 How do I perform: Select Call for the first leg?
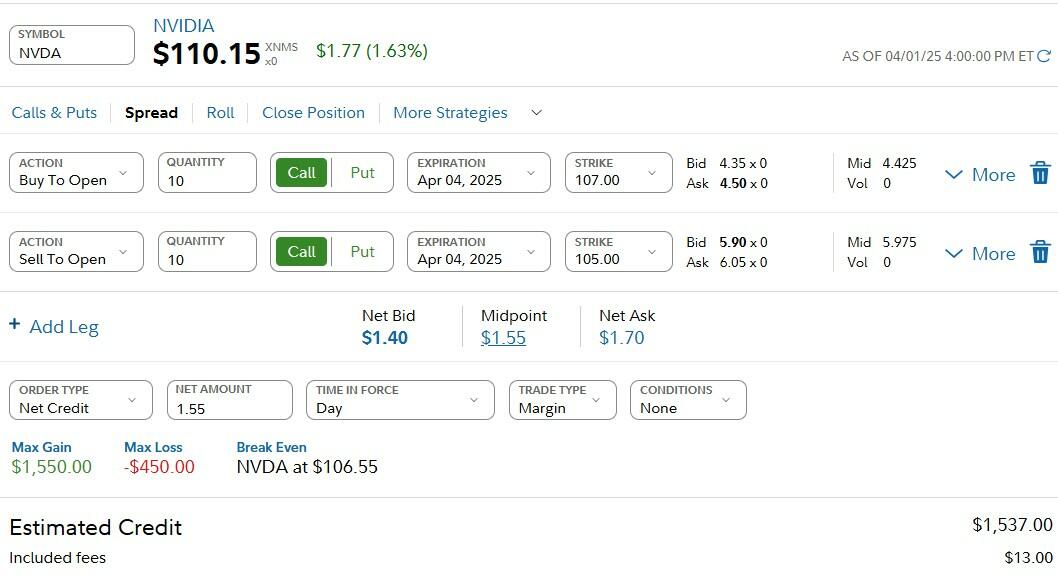[302, 173]
